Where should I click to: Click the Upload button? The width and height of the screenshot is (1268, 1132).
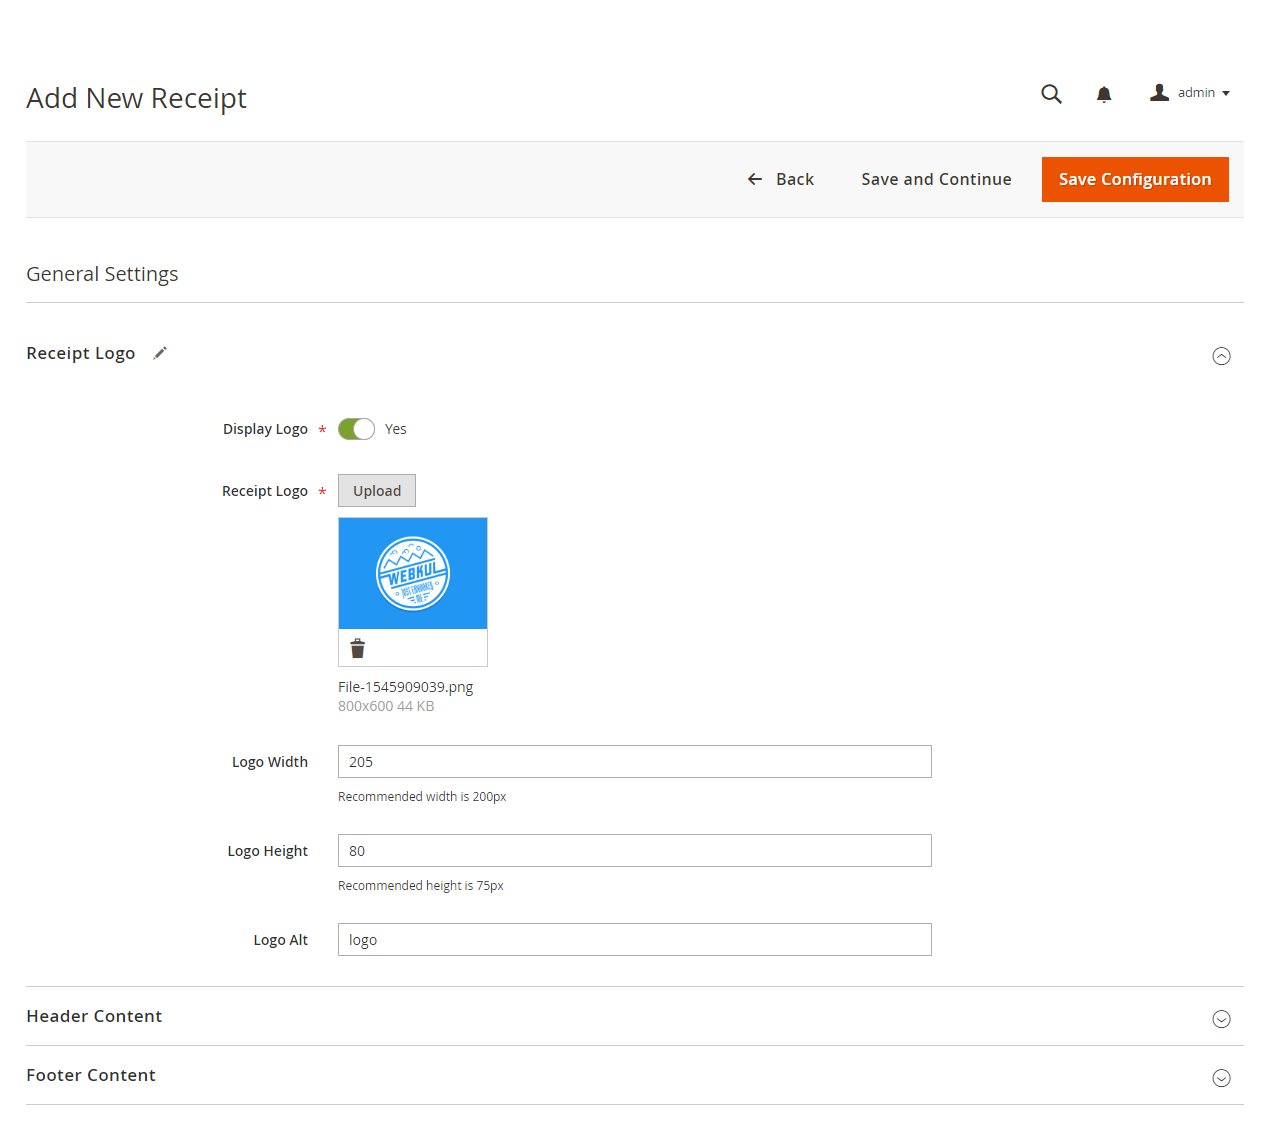pos(377,491)
